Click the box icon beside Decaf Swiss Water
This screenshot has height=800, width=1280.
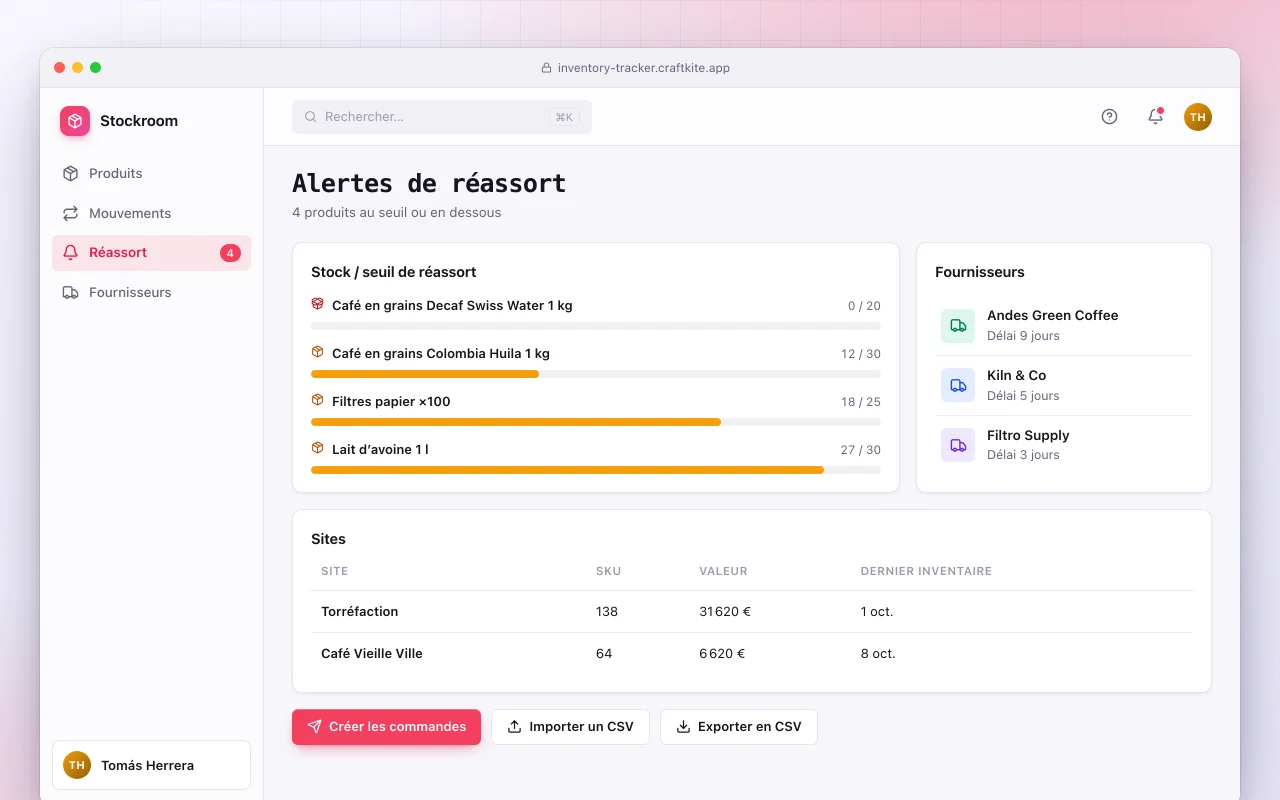(x=318, y=304)
